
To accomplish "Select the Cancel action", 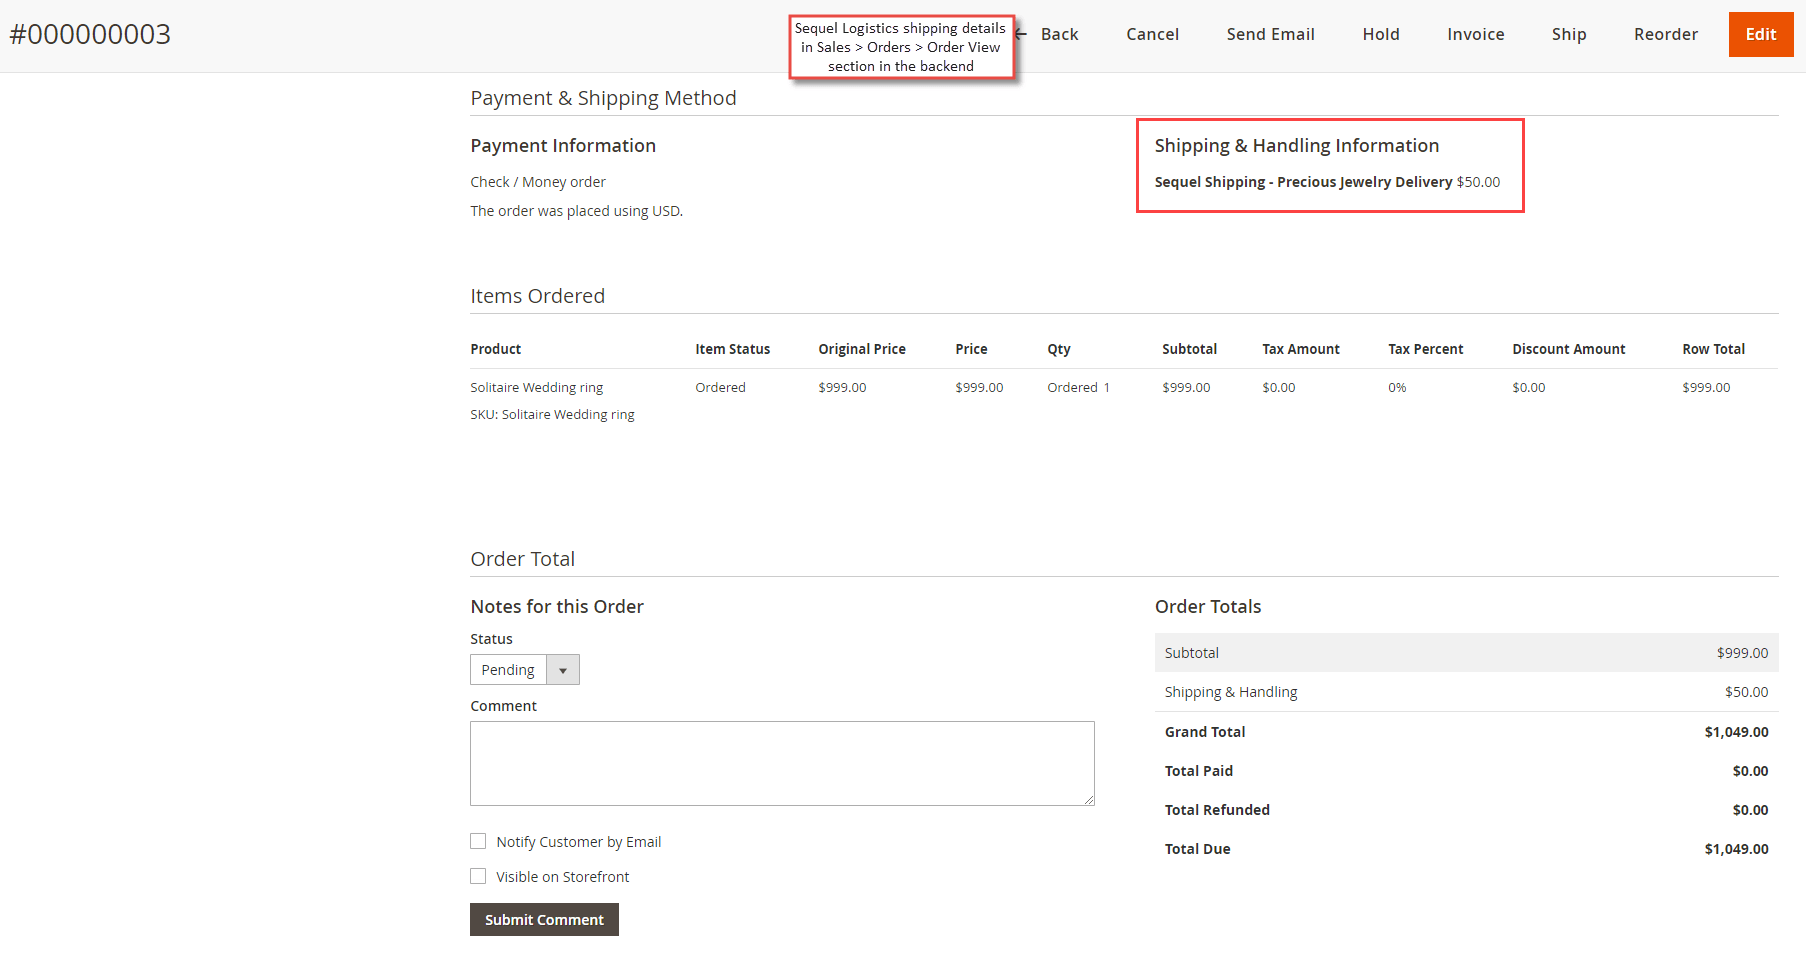I will (1152, 33).
